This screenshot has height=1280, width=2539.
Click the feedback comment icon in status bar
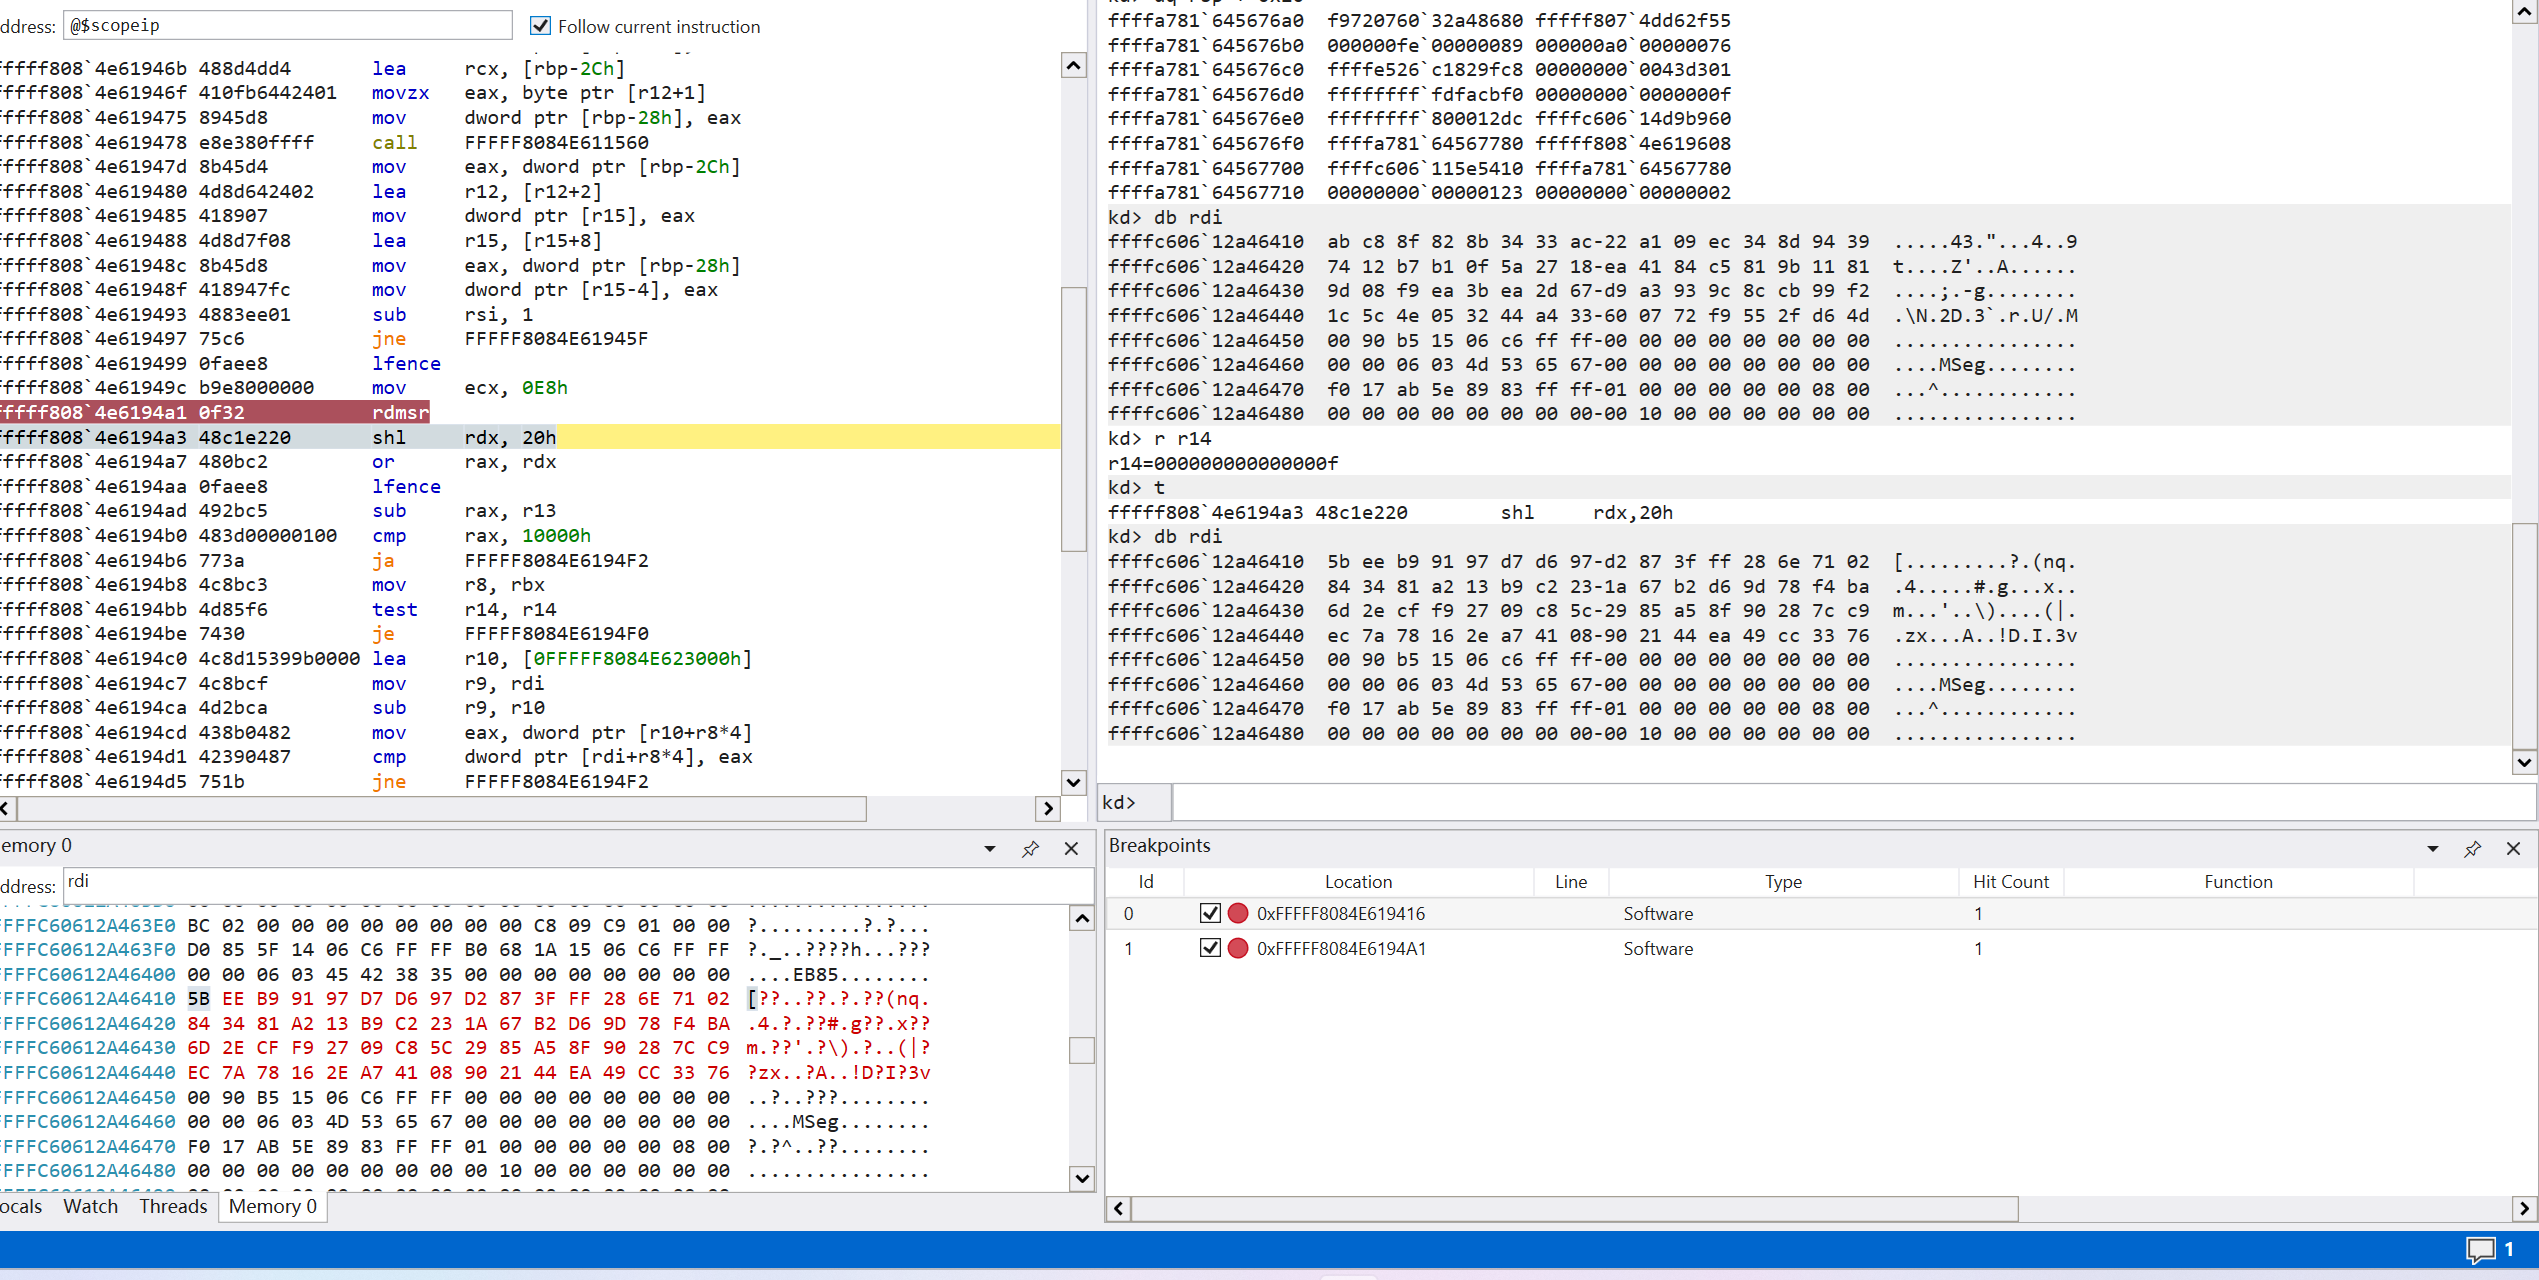(x=2480, y=1249)
